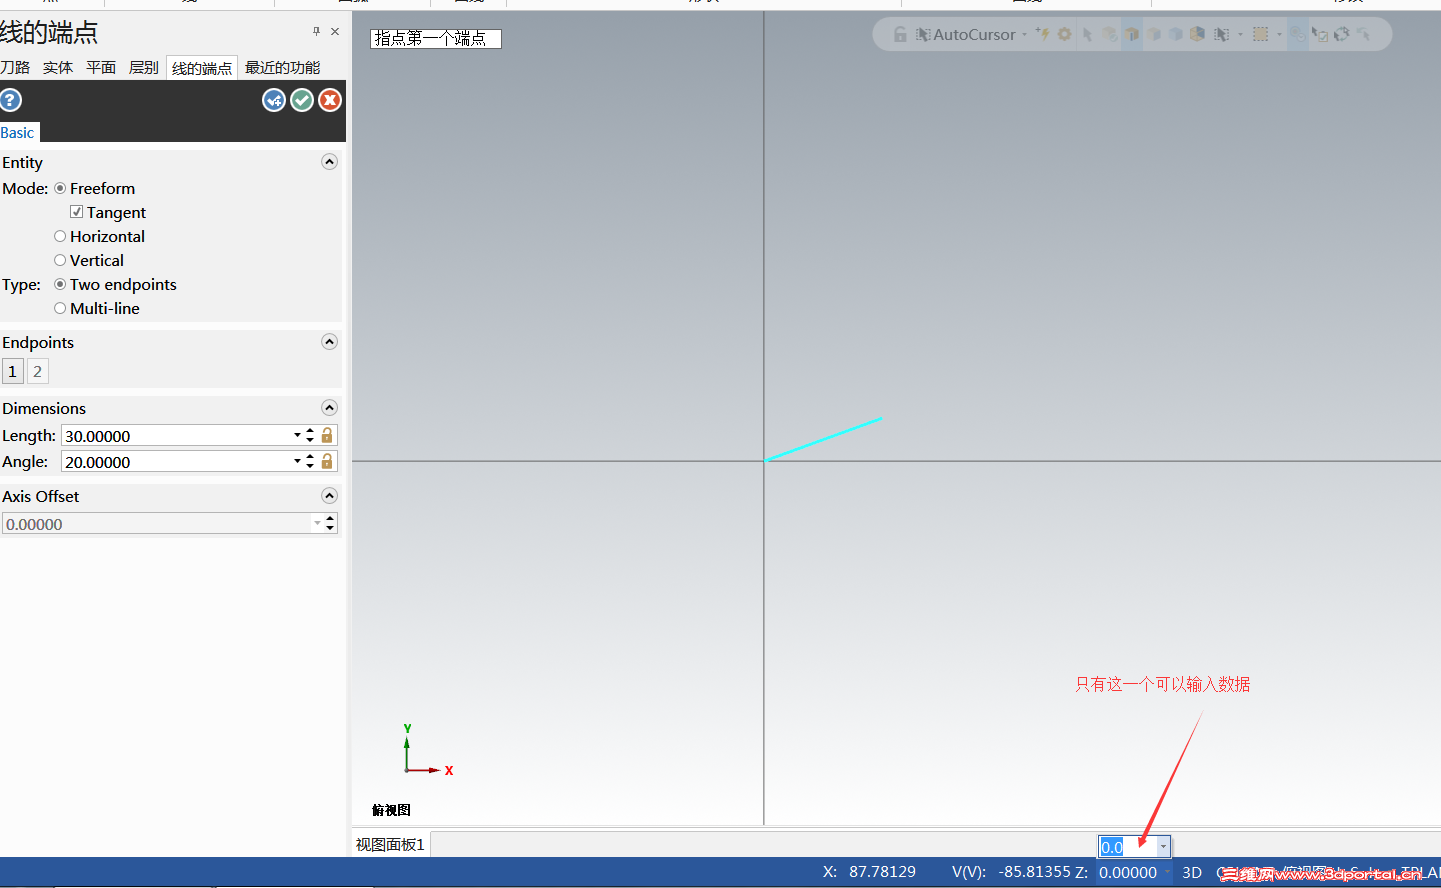Image resolution: width=1441 pixels, height=888 pixels.
Task: Open window selection dropdown arrow
Action: 1279,35
